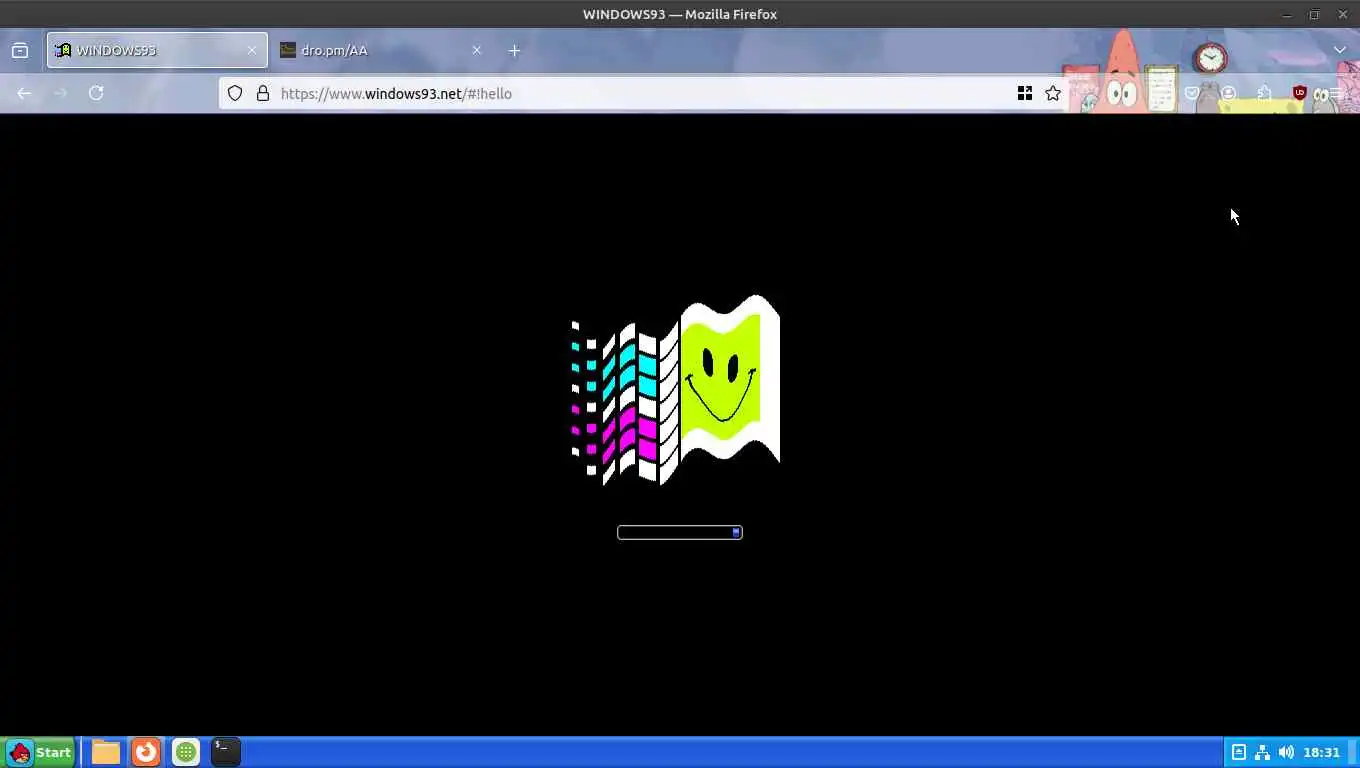Click the show desktop strip at taskbar end
This screenshot has height=768, width=1360.
pos(1354,752)
